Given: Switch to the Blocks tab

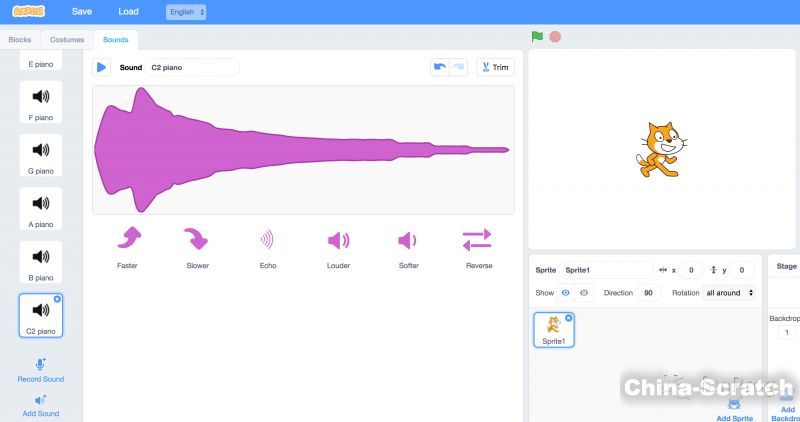Looking at the screenshot, I should click(x=20, y=40).
